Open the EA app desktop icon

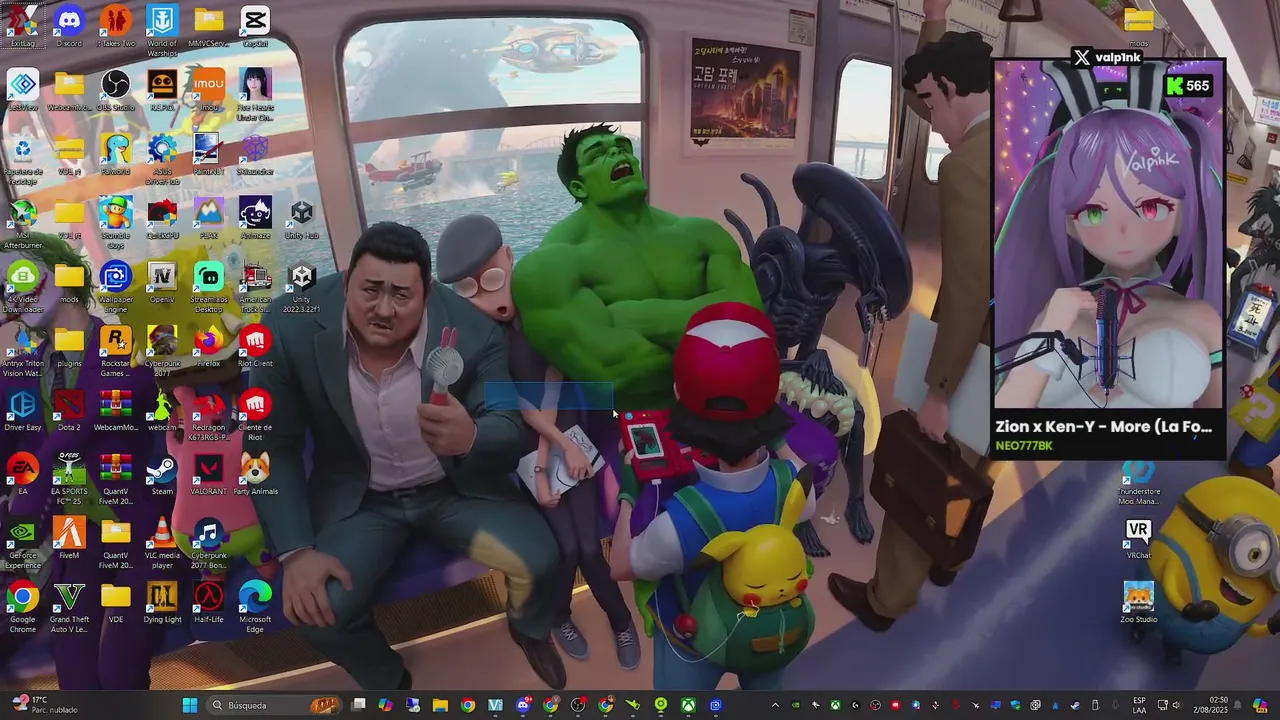click(x=22, y=474)
